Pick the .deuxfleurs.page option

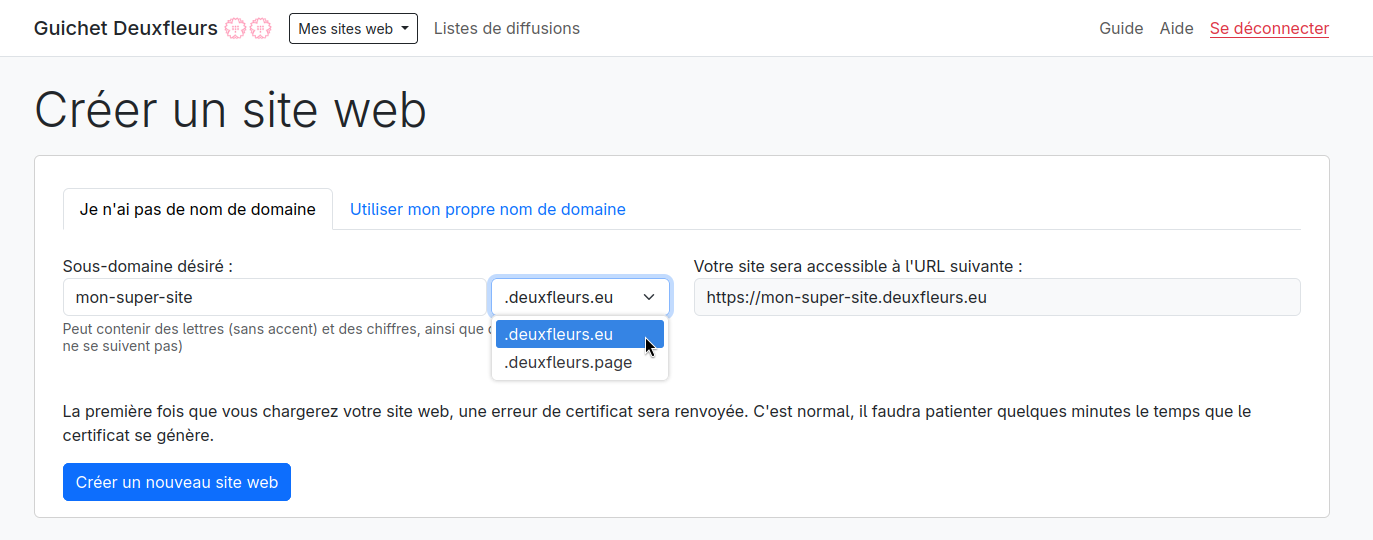coord(568,363)
